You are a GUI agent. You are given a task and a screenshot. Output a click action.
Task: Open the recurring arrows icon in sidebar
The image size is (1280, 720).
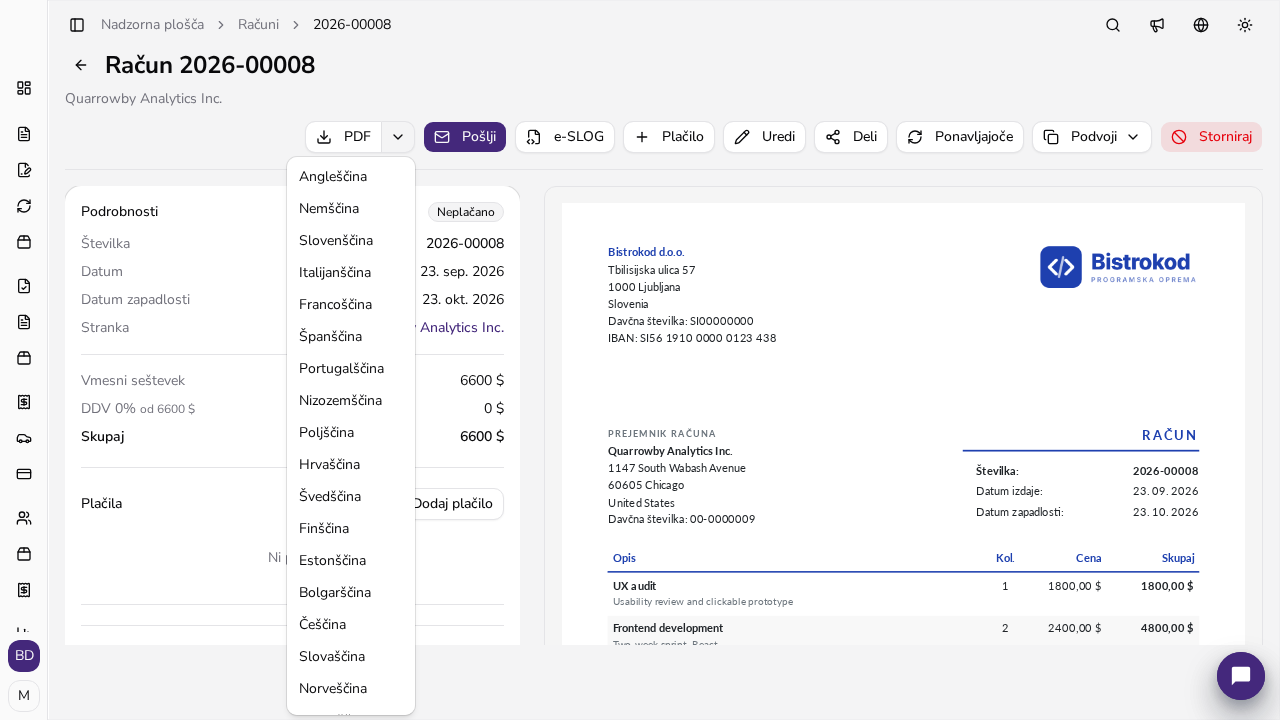24,206
